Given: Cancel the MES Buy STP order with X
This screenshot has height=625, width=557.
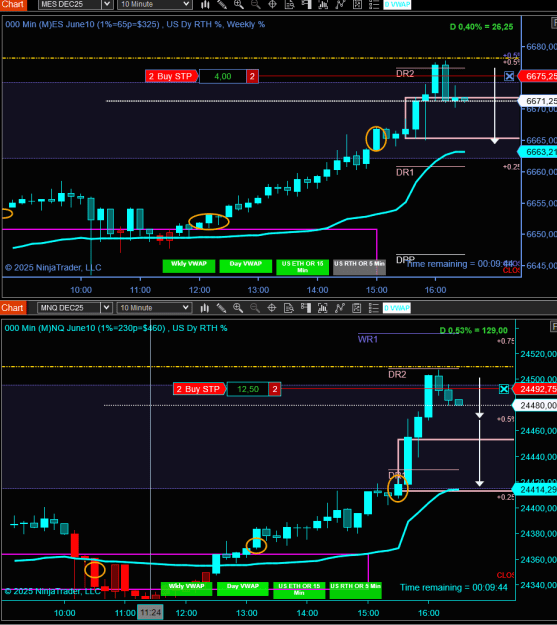Looking at the screenshot, I should click(509, 76).
